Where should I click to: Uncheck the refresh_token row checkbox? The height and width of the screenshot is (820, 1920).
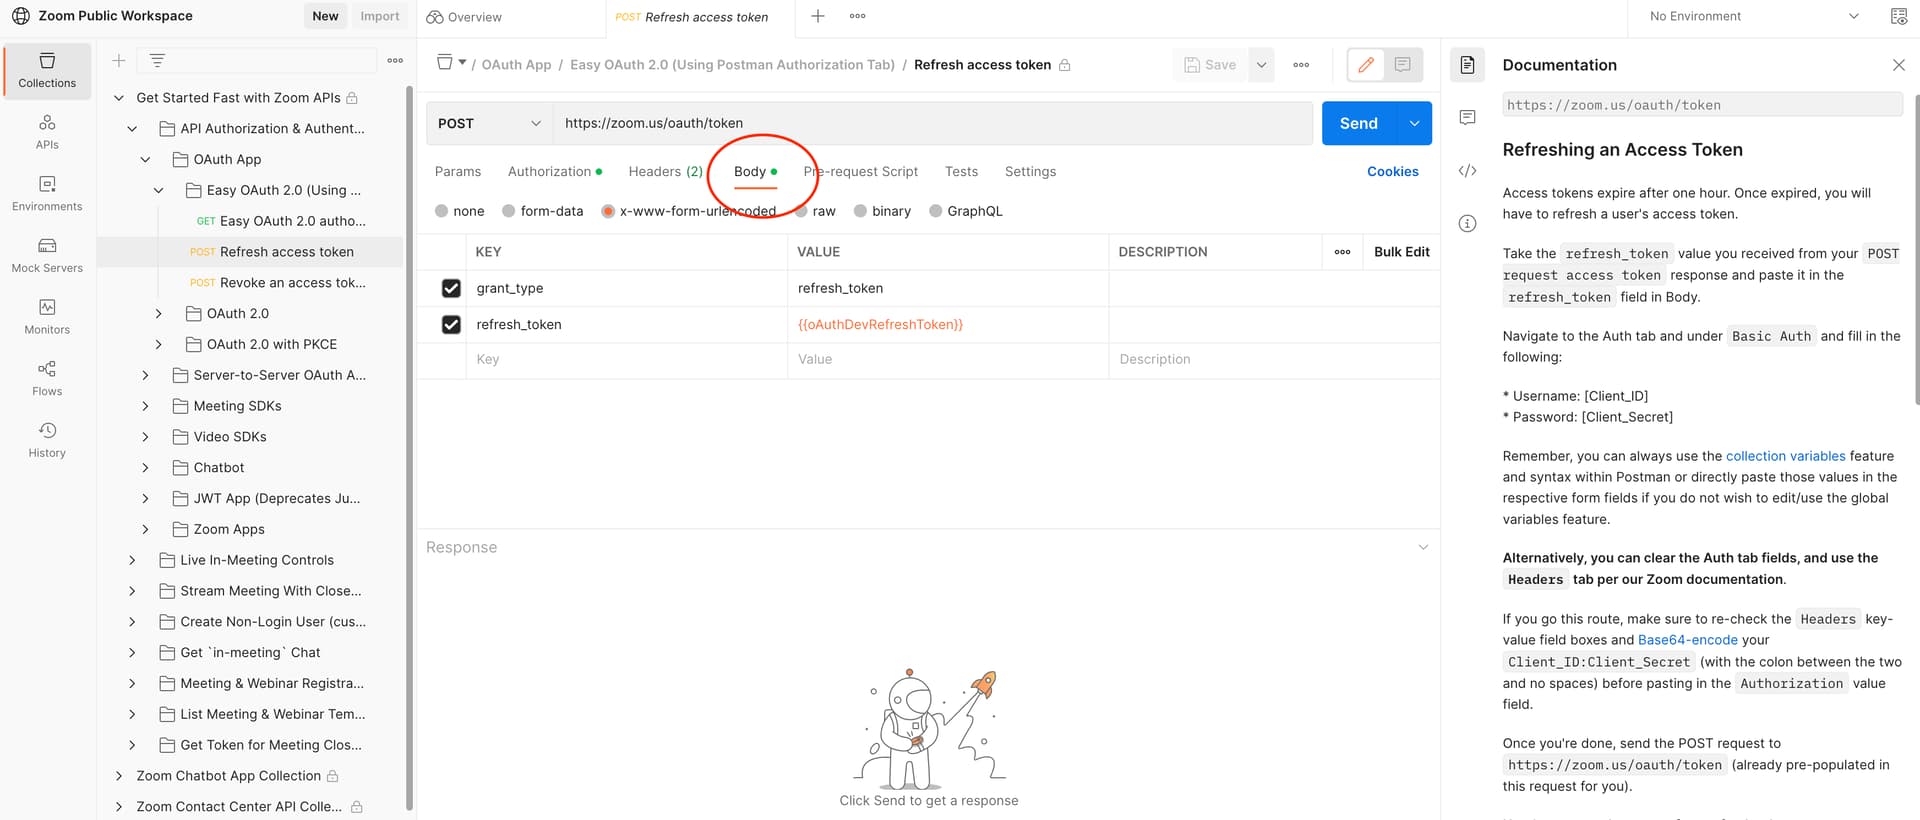click(x=451, y=325)
